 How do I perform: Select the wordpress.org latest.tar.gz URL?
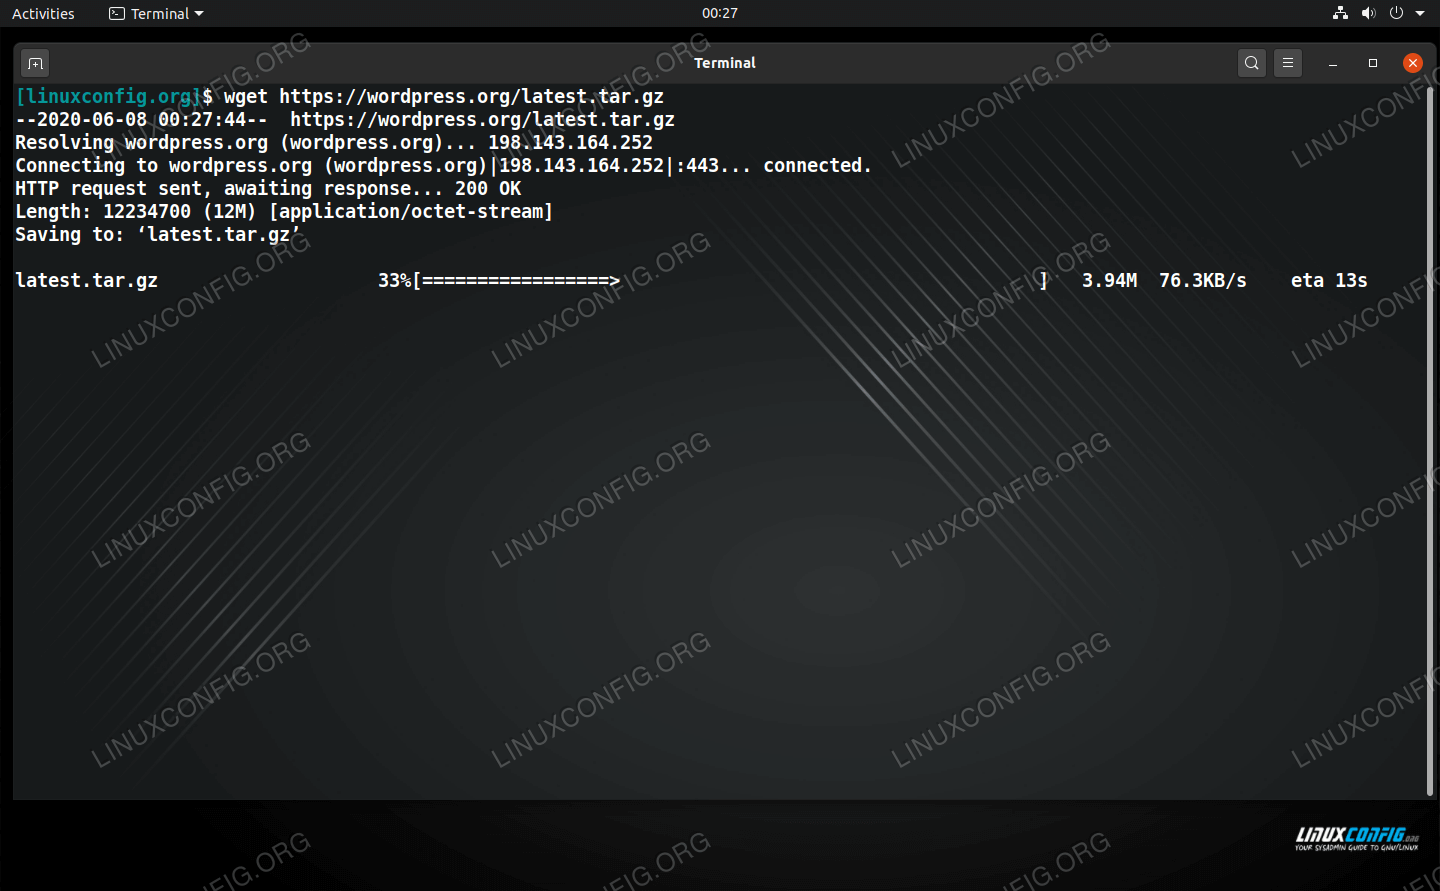(471, 96)
